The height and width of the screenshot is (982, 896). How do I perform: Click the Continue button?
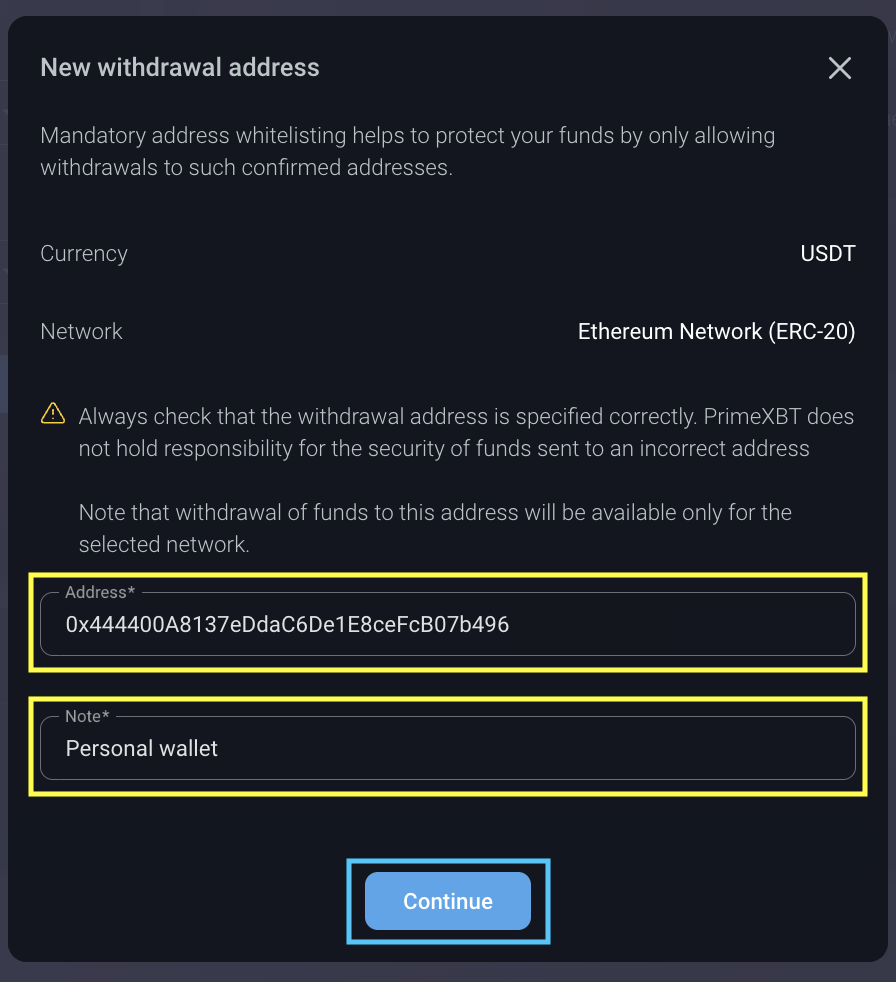click(x=448, y=901)
